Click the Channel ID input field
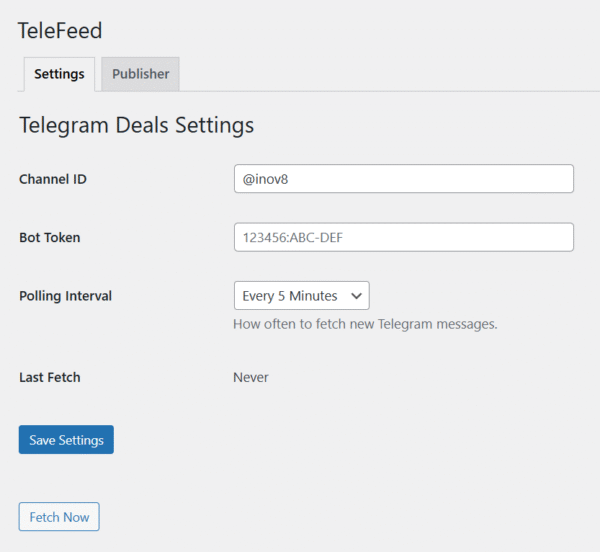 (x=404, y=179)
